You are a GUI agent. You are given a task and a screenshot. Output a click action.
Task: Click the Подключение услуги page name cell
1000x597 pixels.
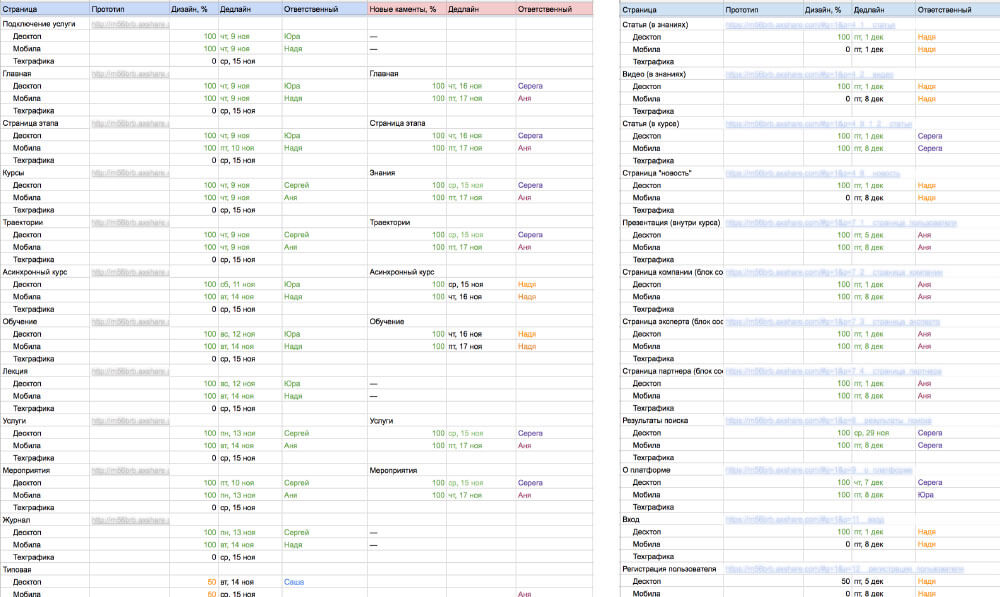click(x=40, y=23)
